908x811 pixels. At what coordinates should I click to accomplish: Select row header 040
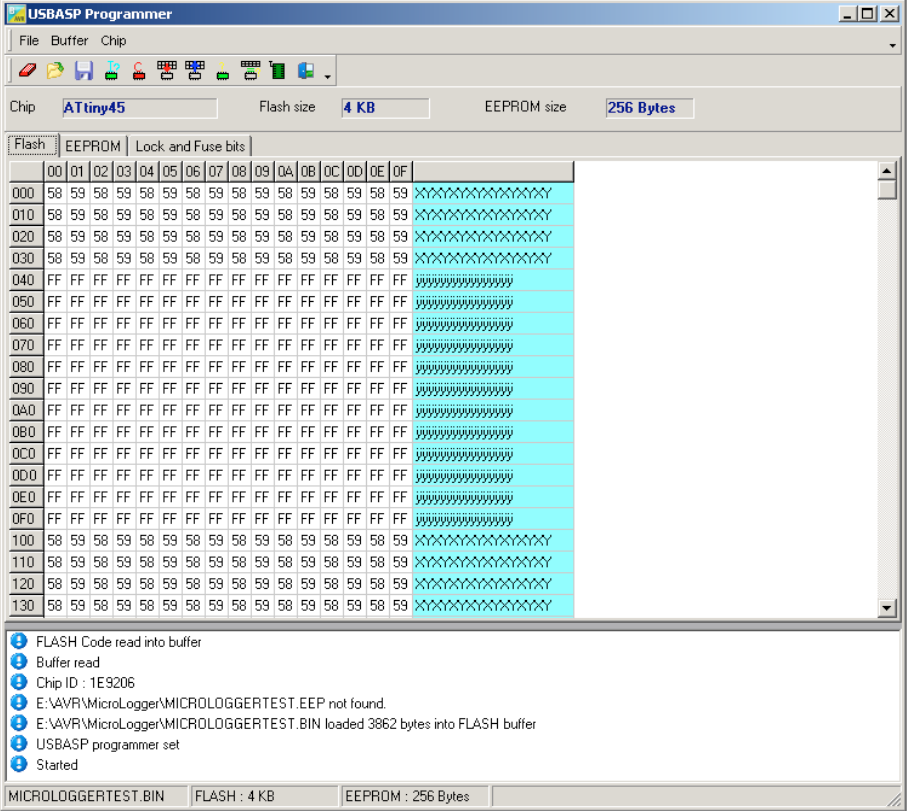pos(25,280)
